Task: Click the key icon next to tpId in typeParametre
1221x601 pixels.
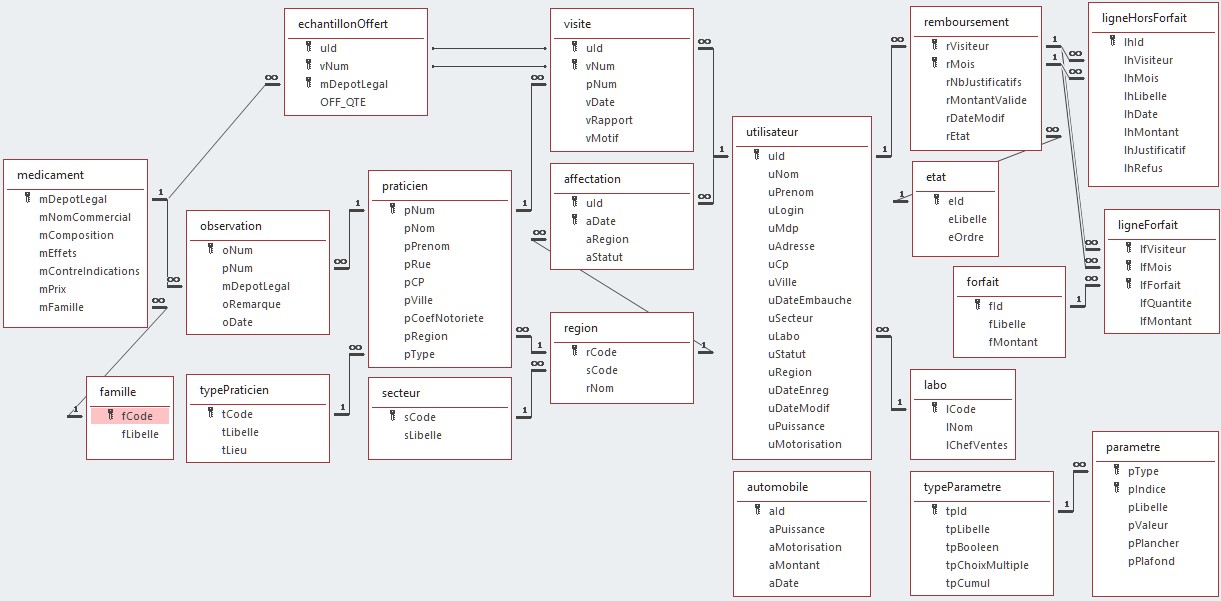Action: (933, 511)
